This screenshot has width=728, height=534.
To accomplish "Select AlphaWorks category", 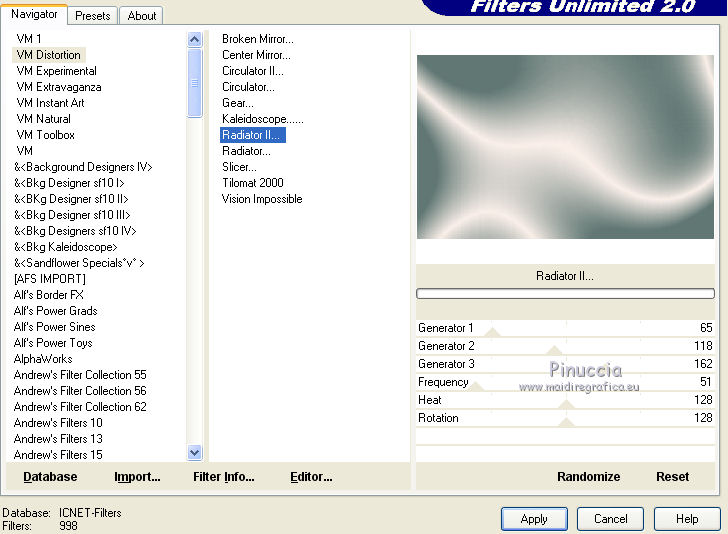I will (x=43, y=359).
